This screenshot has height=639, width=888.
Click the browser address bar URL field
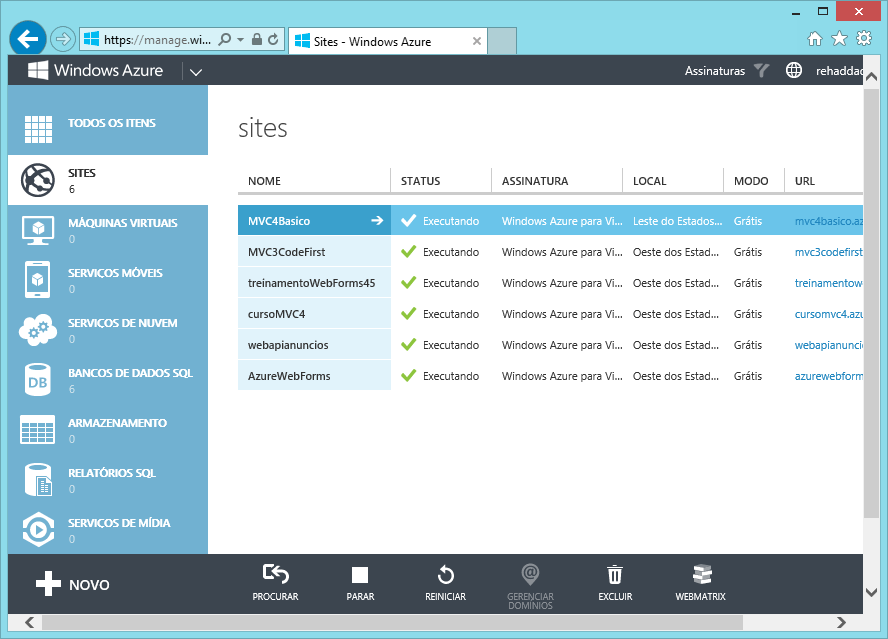[x=157, y=40]
